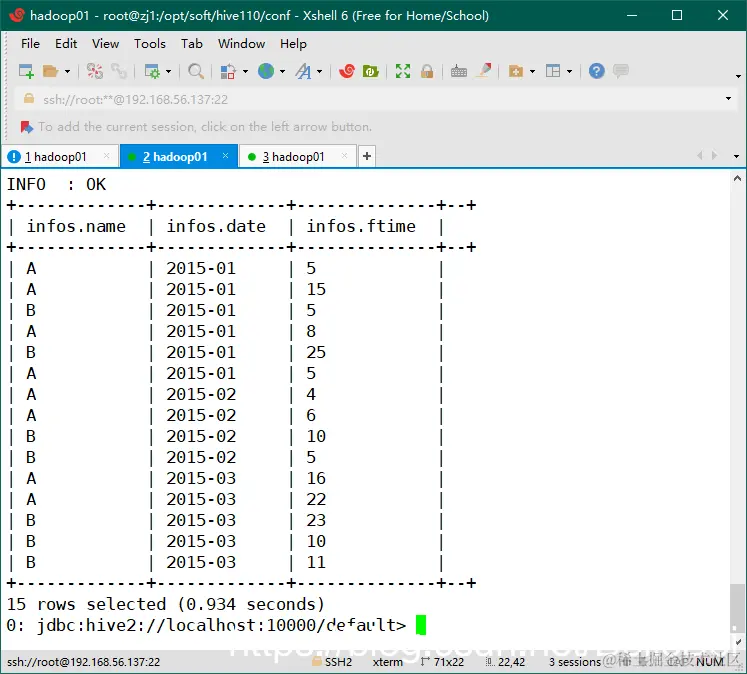Click the Font toolbar icon

coord(303,71)
